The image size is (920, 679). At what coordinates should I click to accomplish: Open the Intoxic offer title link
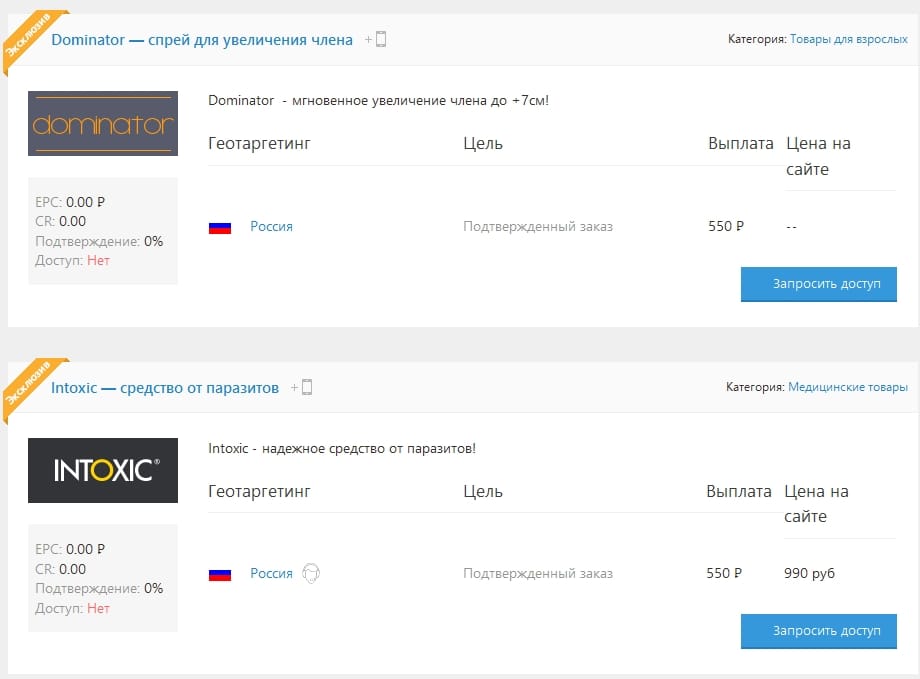(x=165, y=388)
